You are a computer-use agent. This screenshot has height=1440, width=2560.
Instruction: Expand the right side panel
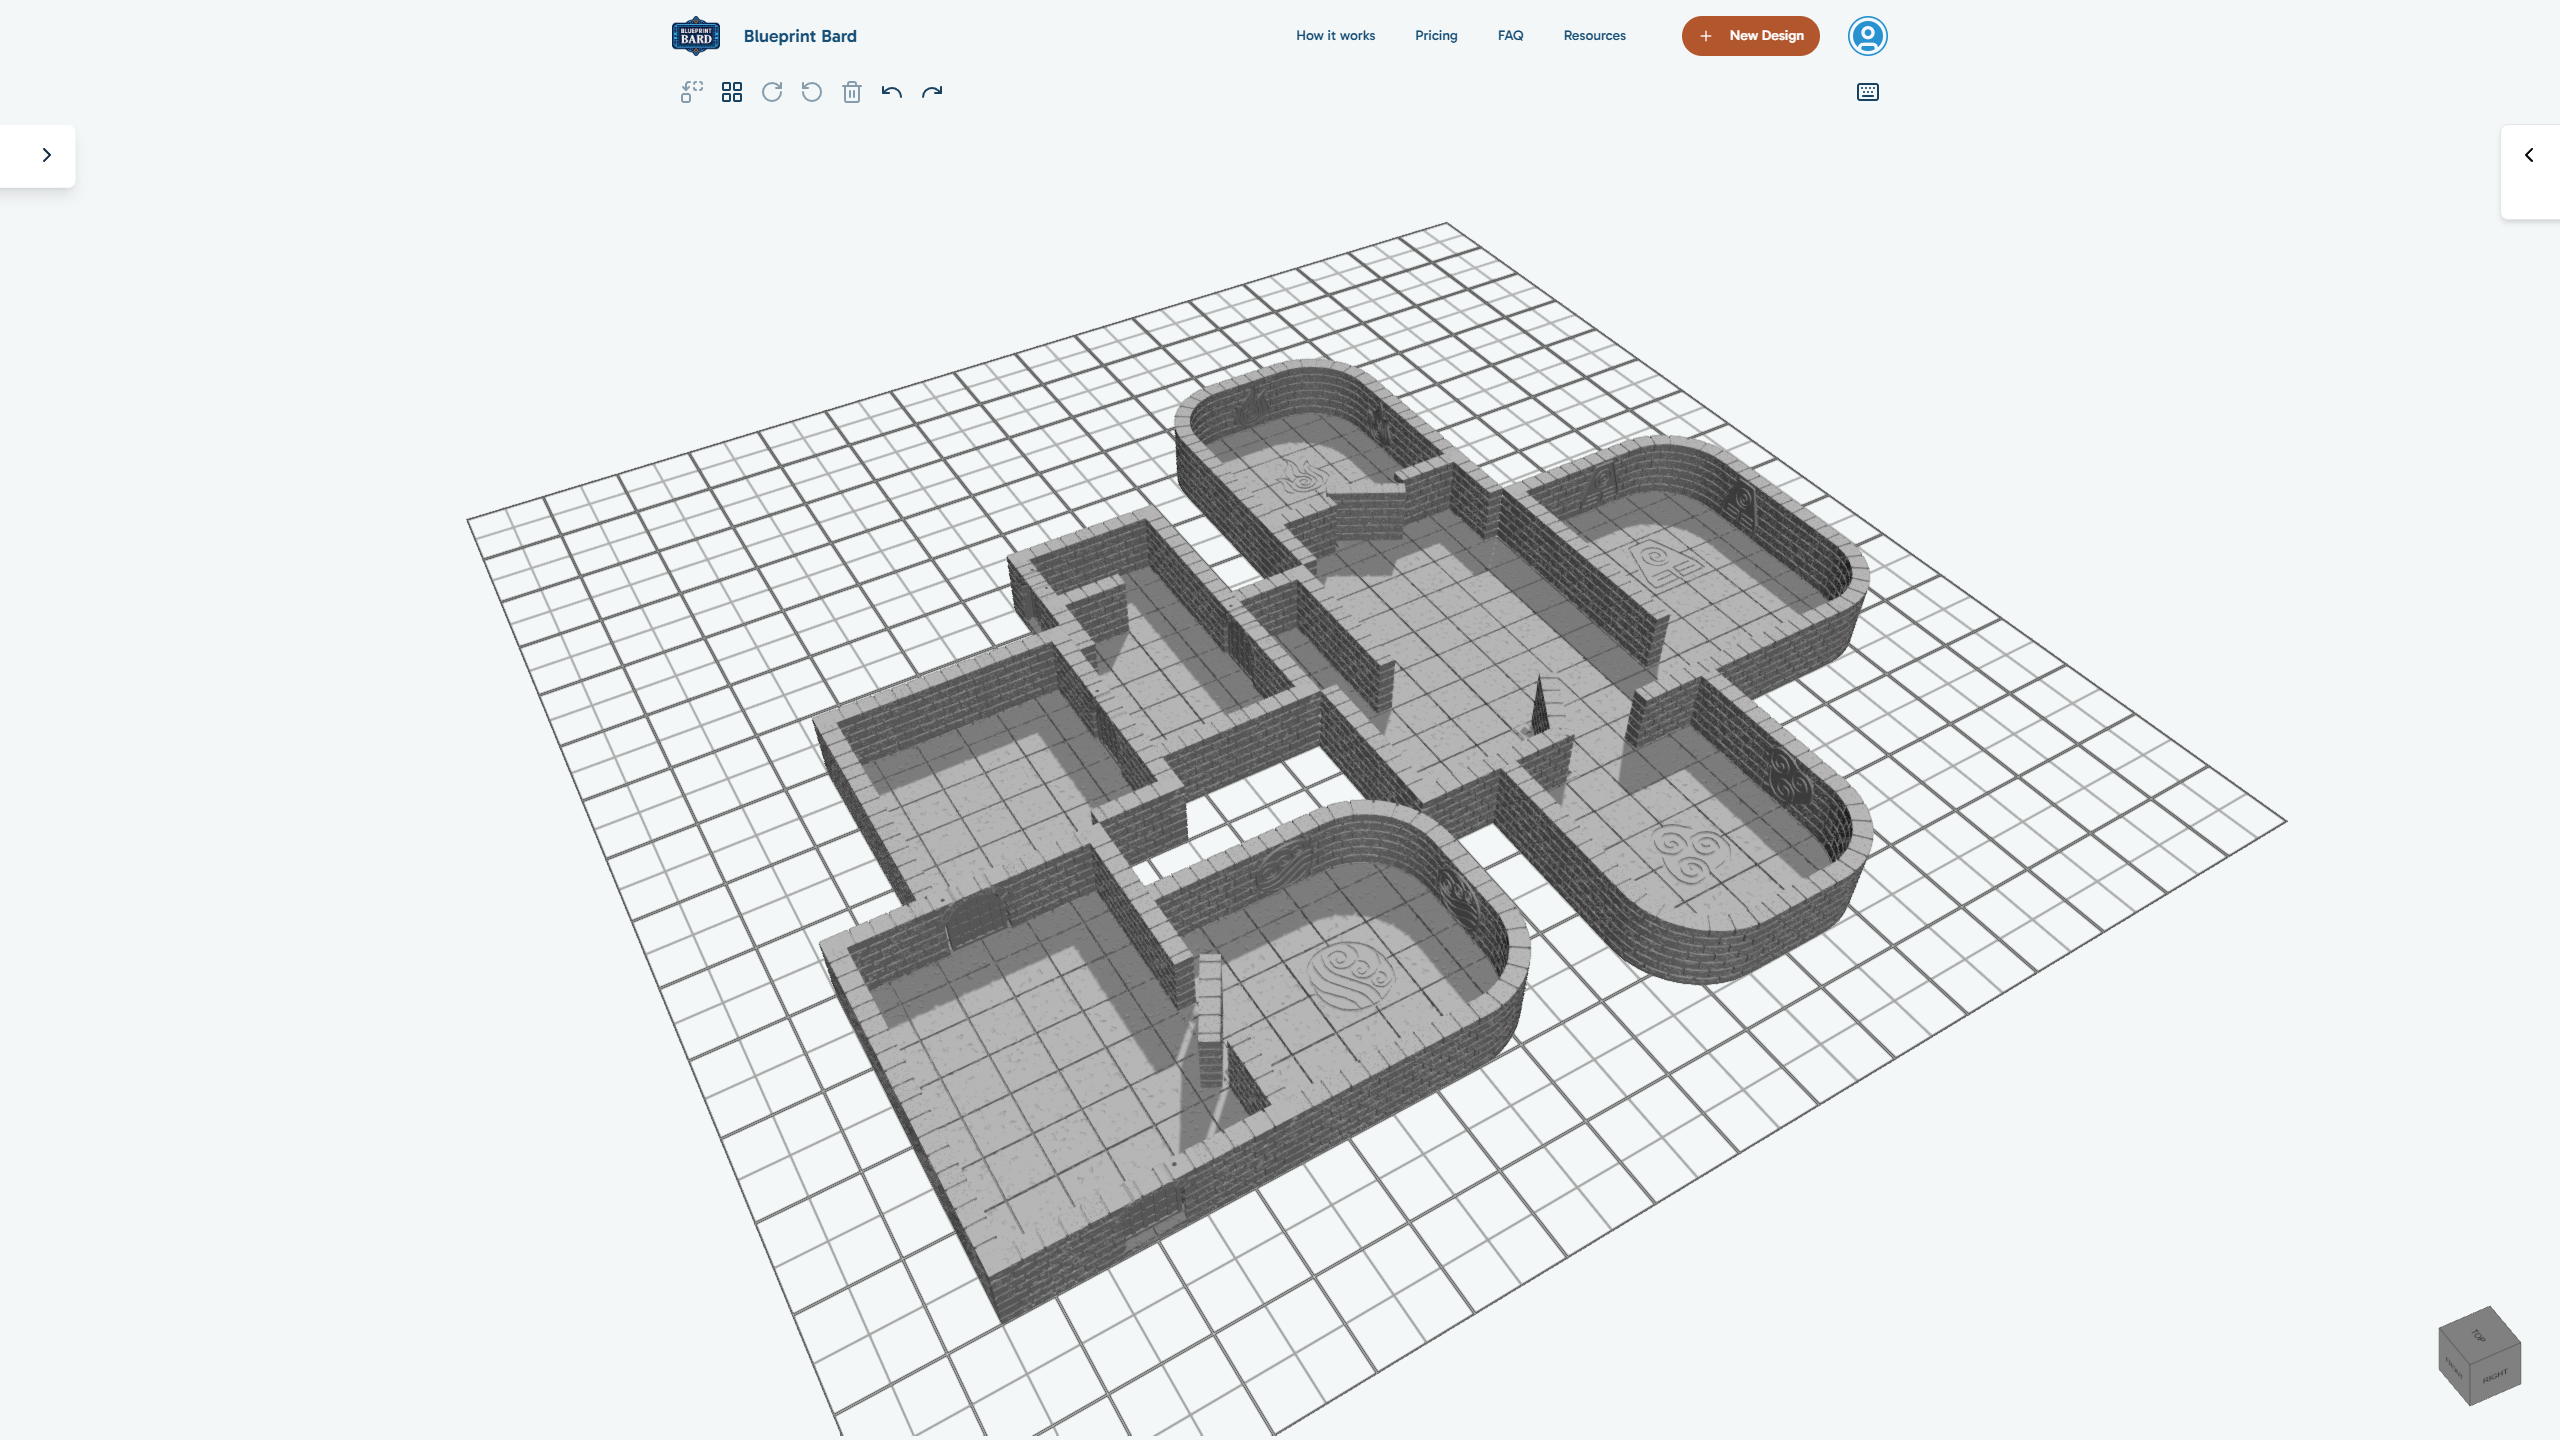[2529, 155]
